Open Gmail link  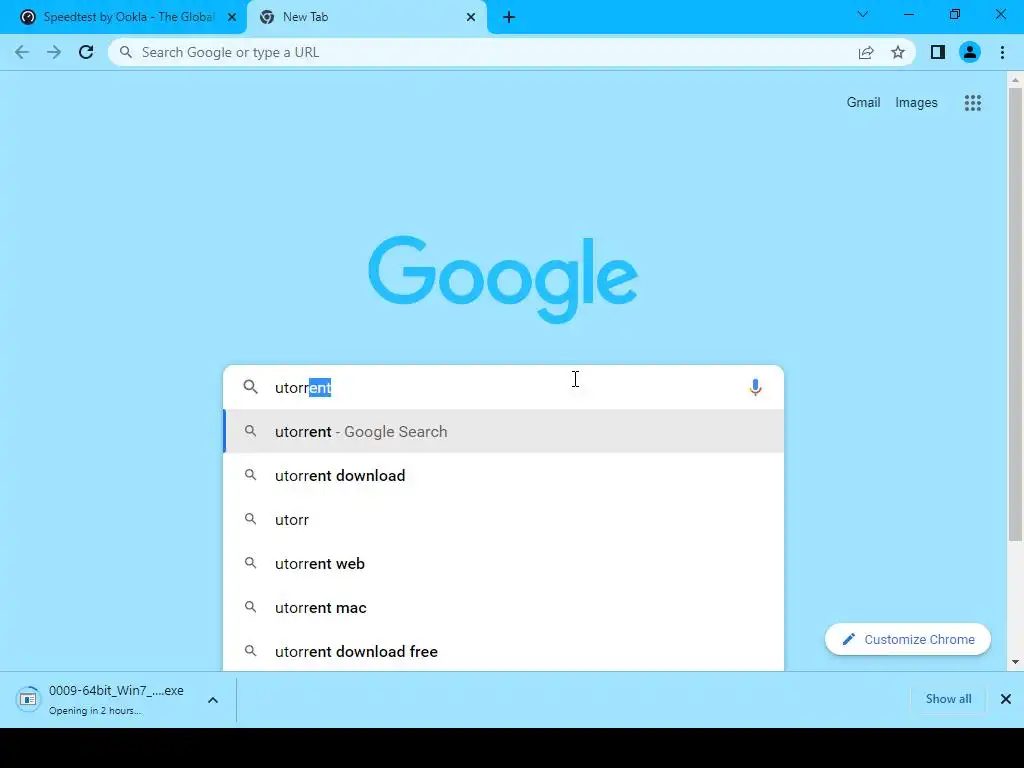tap(863, 103)
